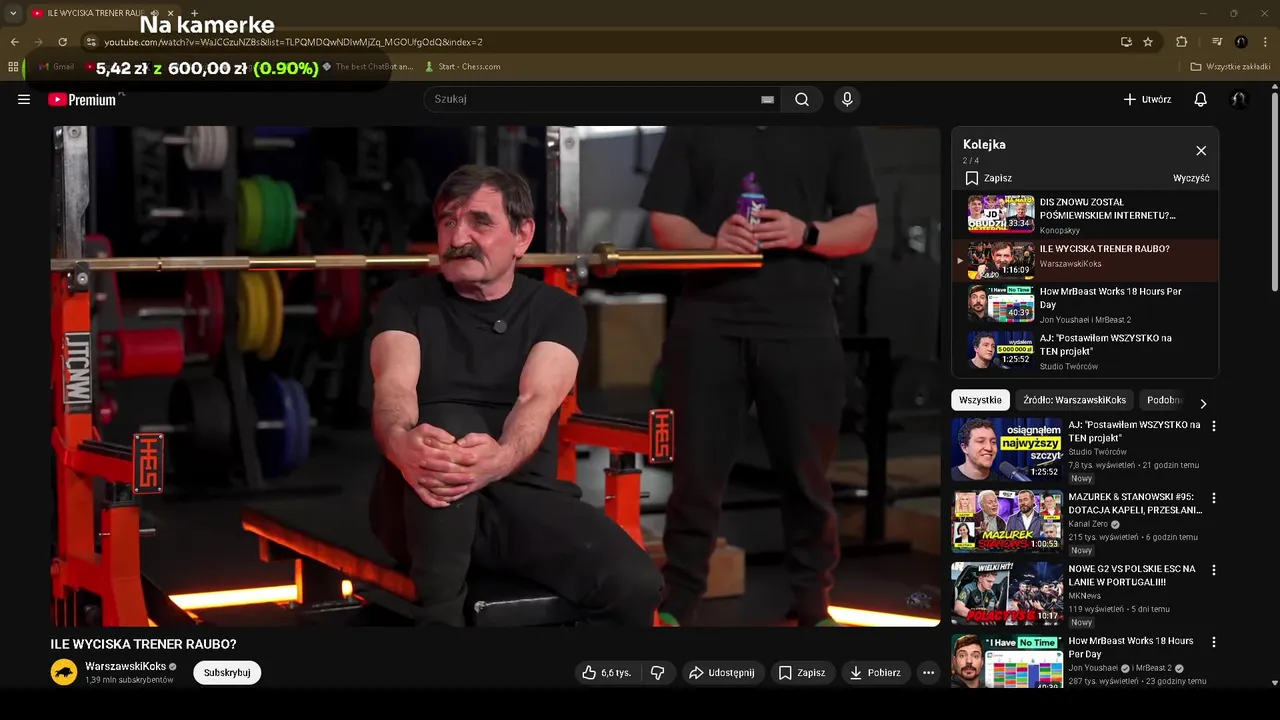Open Chrome extensions puzzle icon
The image size is (1280, 720).
tap(1181, 42)
